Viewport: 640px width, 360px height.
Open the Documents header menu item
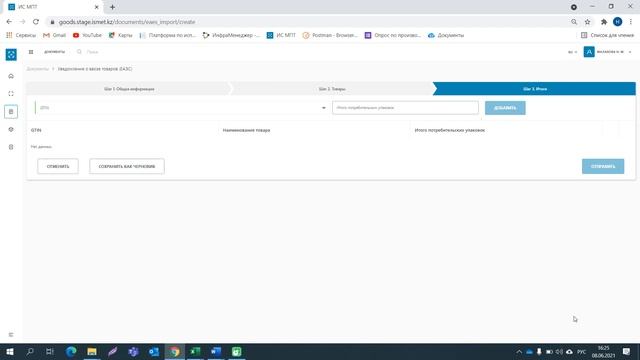55,52
